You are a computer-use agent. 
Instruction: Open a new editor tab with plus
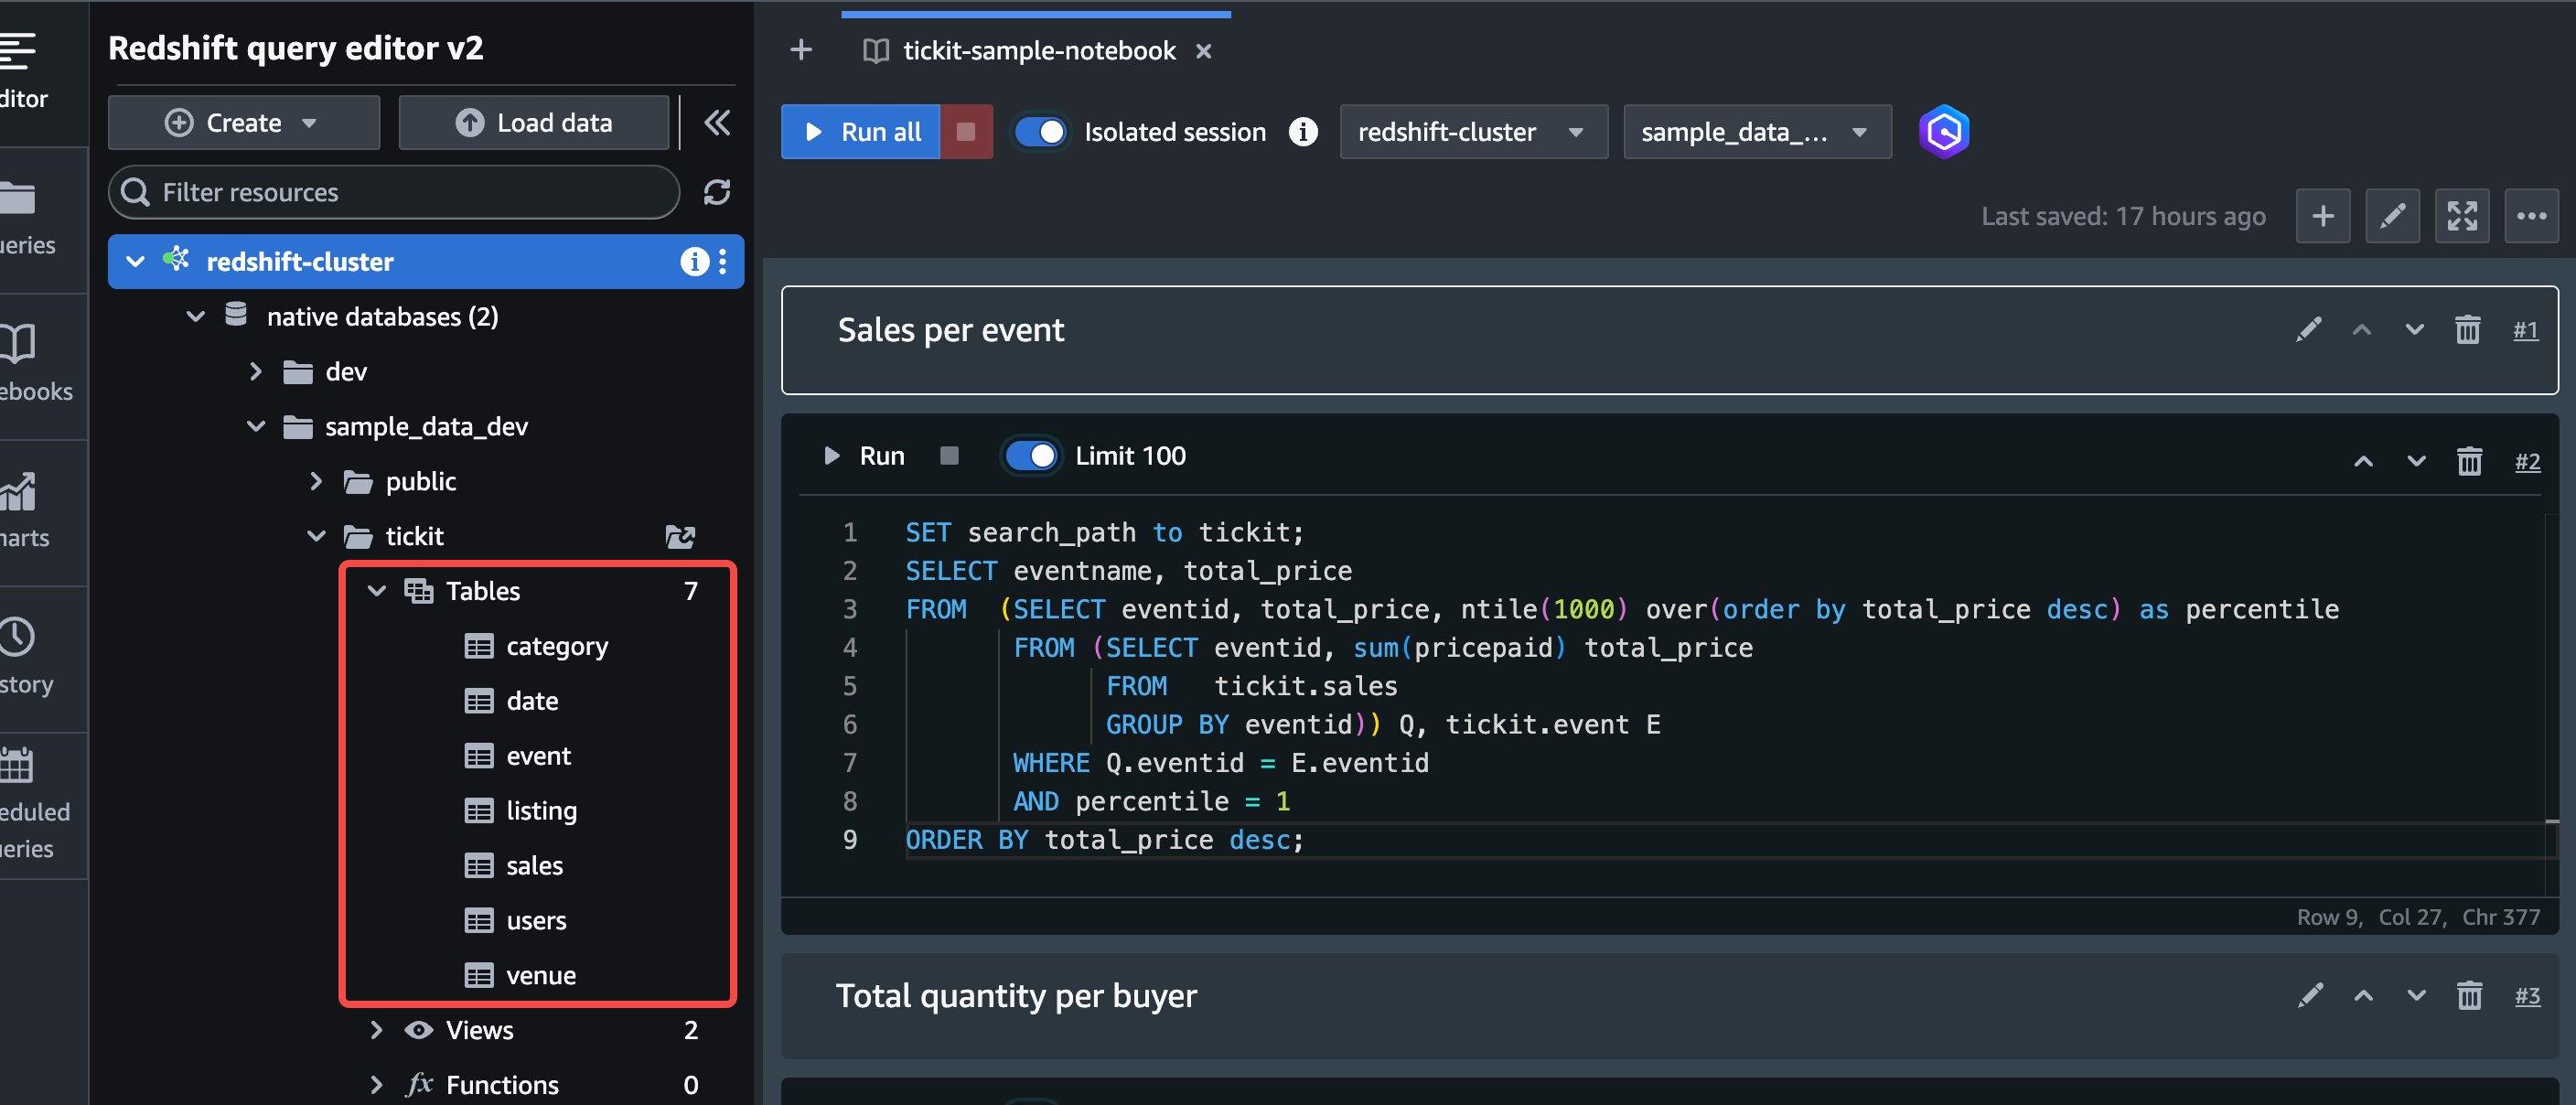(x=801, y=50)
